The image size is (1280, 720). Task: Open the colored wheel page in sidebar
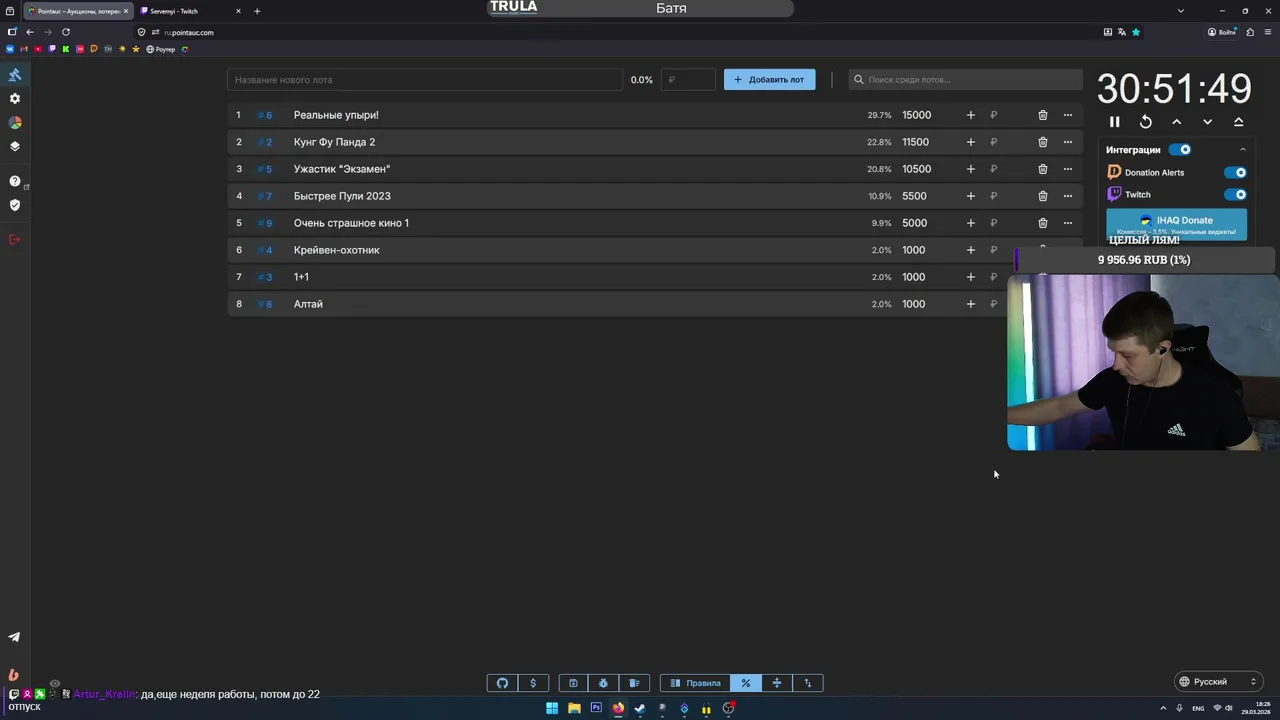coord(15,122)
